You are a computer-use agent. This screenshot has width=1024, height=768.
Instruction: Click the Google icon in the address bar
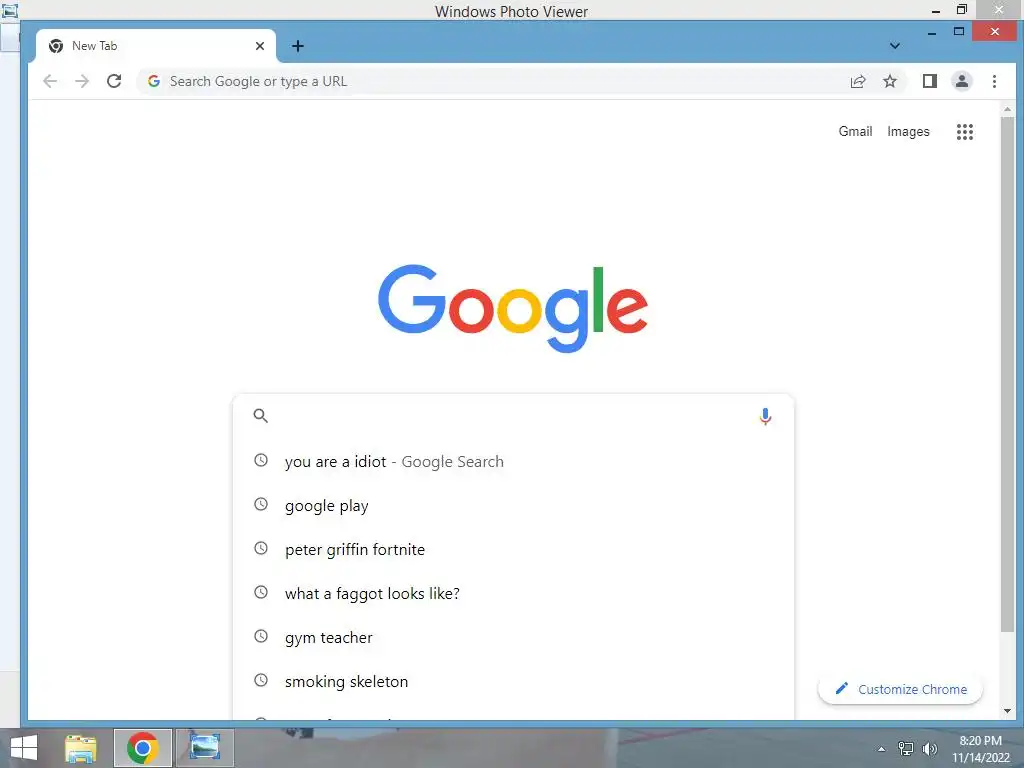pos(154,81)
